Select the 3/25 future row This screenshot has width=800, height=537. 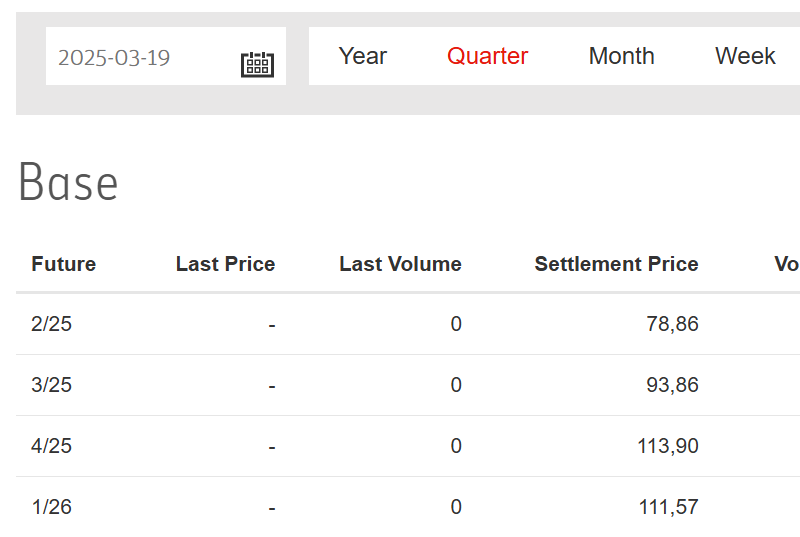point(408,385)
